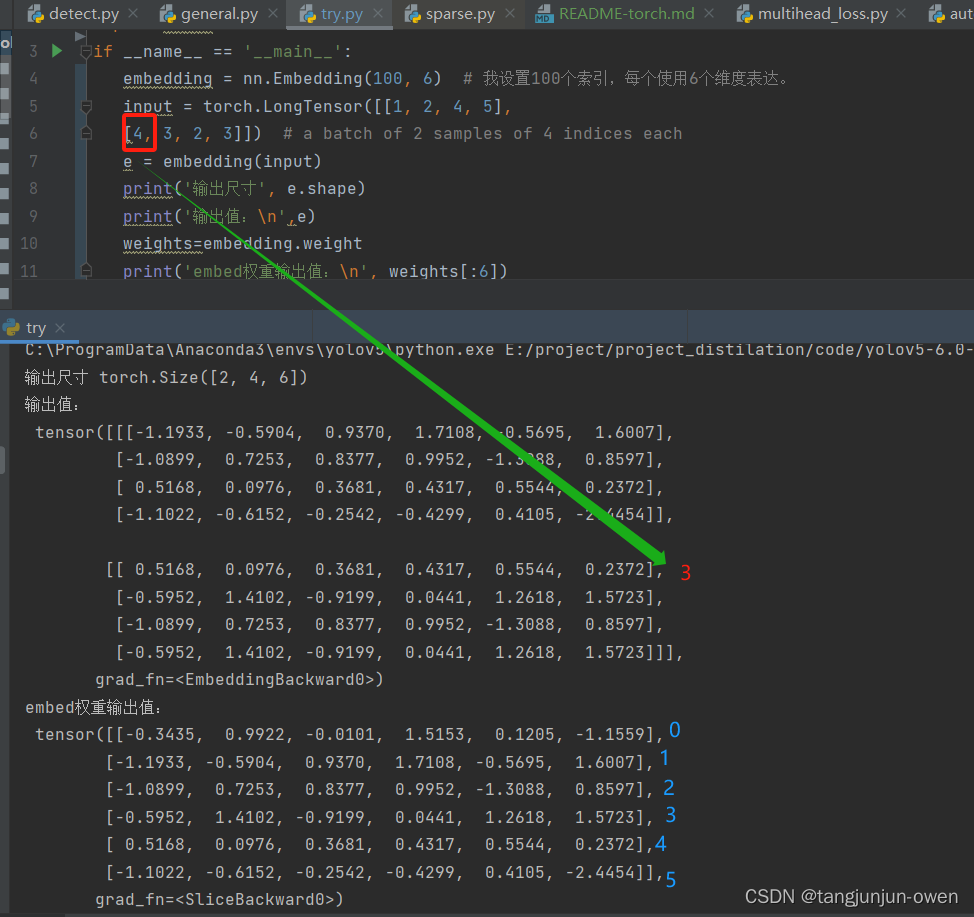Click the code "if __name__ == '__main__':"
This screenshot has width=974, height=917.
[222, 52]
